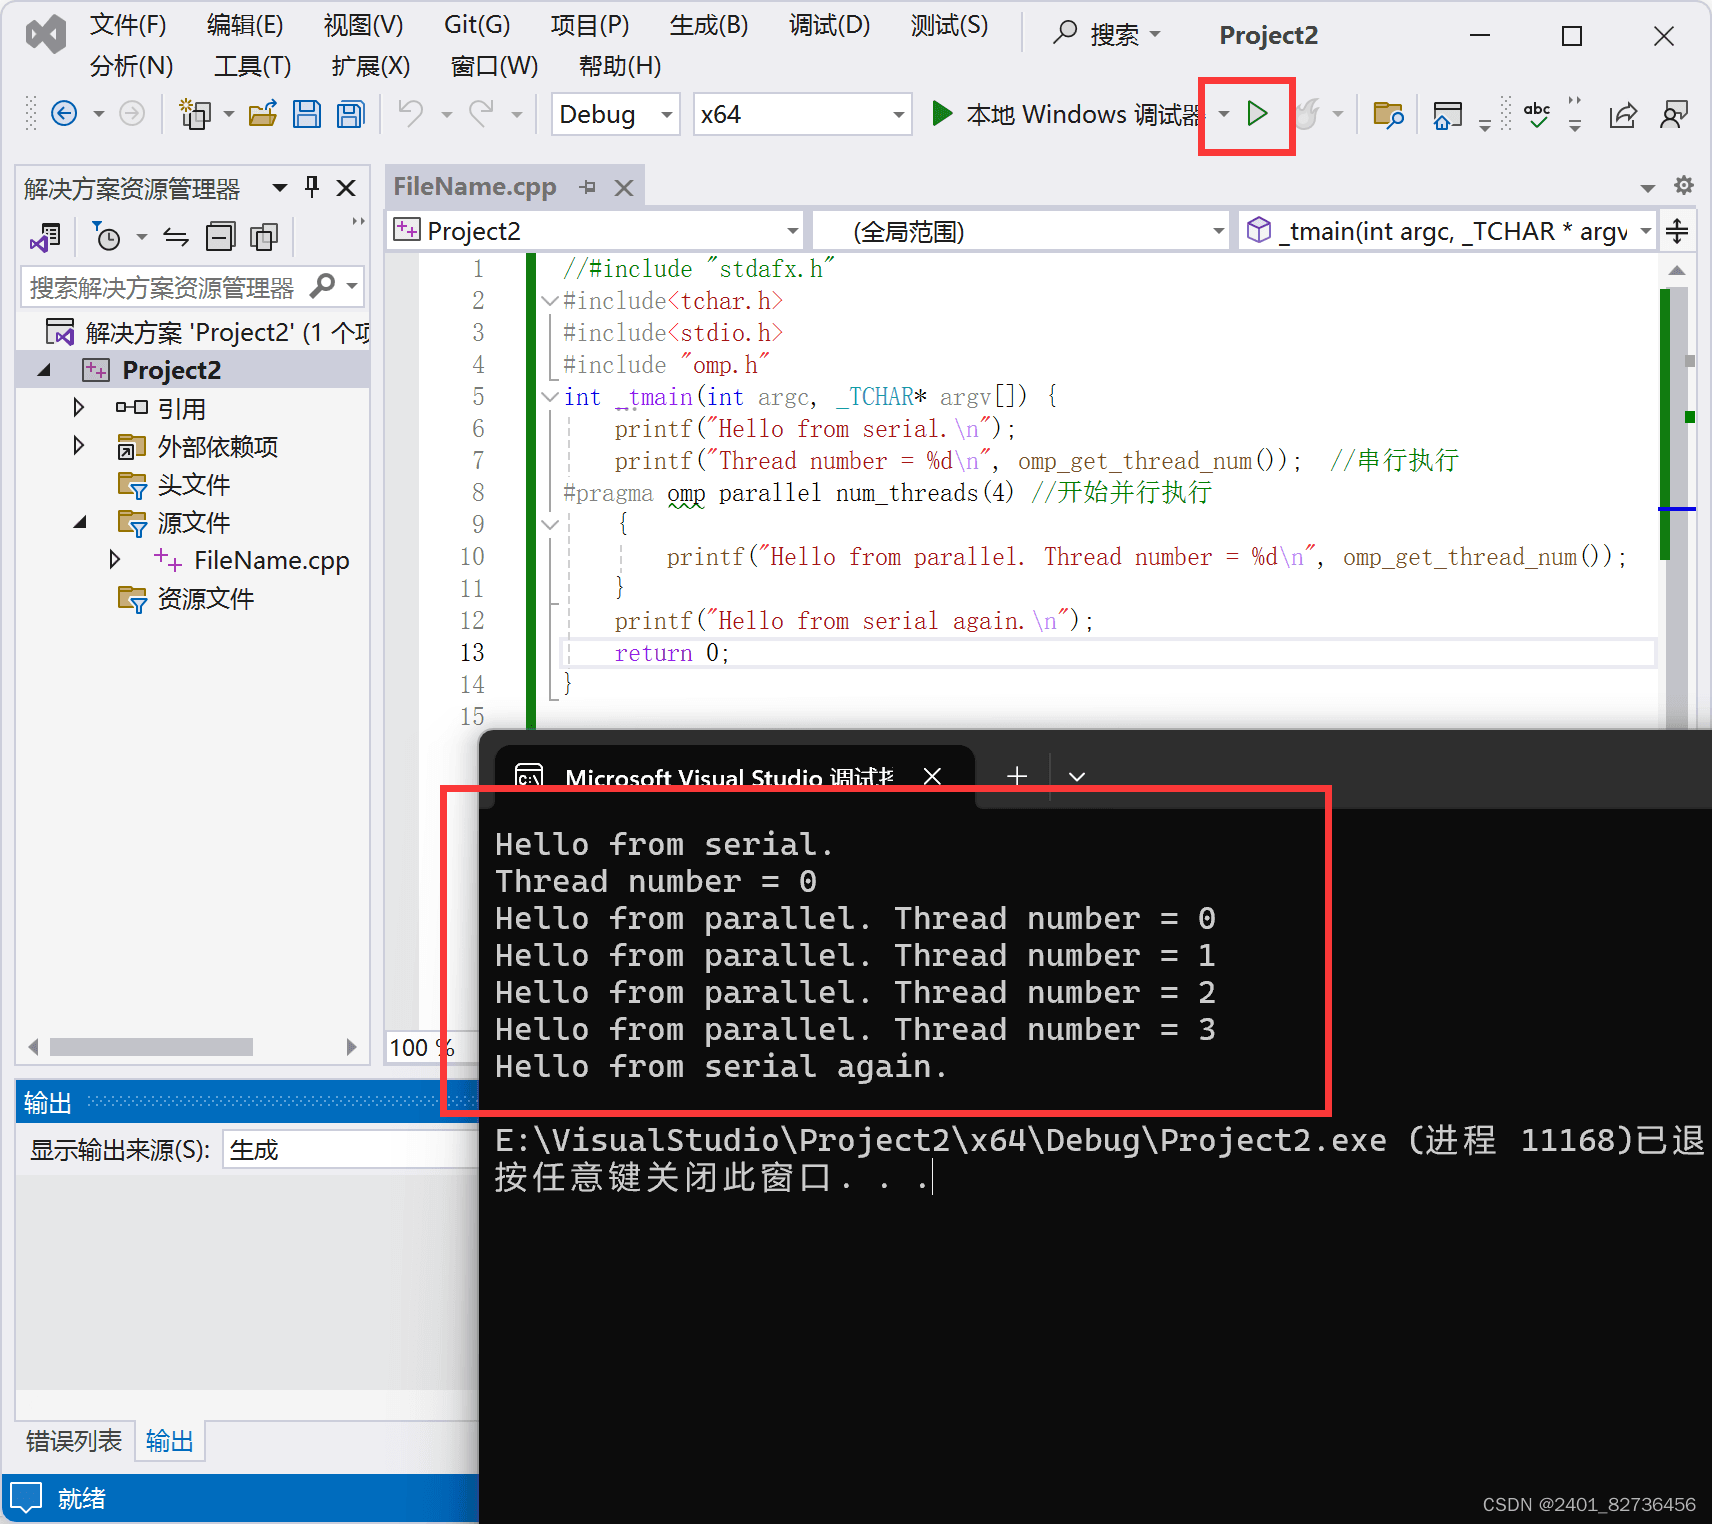1712x1524 pixels.
Task: Click Sync with Active Document icon
Action: [176, 237]
